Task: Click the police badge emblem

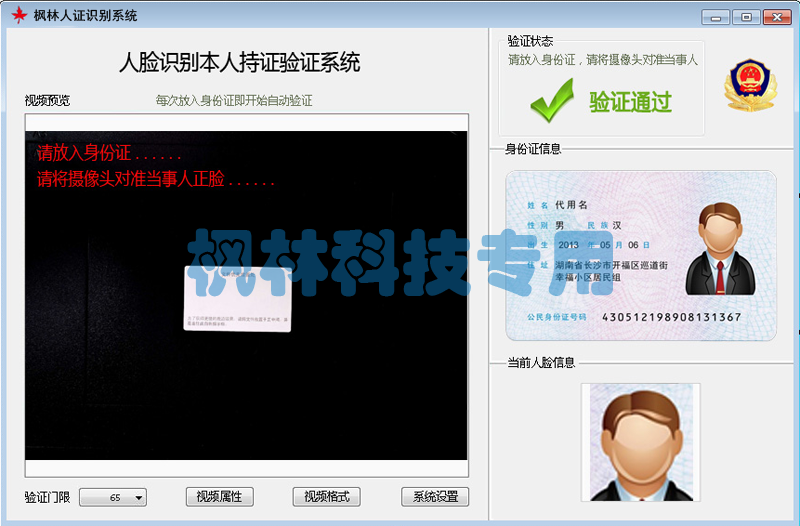Action: point(750,85)
